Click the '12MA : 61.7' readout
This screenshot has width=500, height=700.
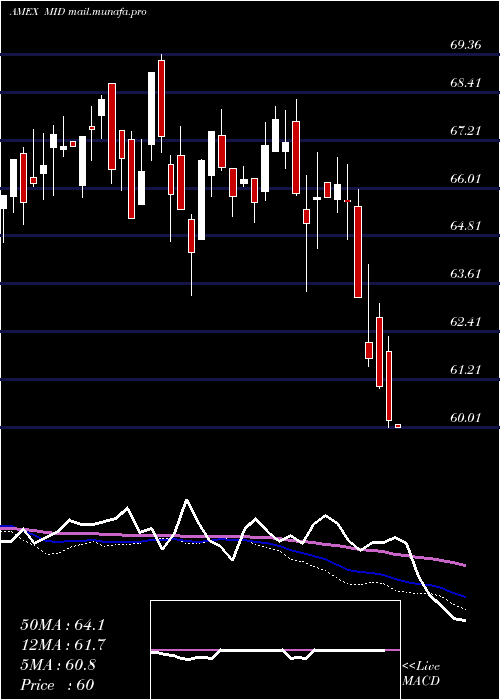(x=64, y=645)
